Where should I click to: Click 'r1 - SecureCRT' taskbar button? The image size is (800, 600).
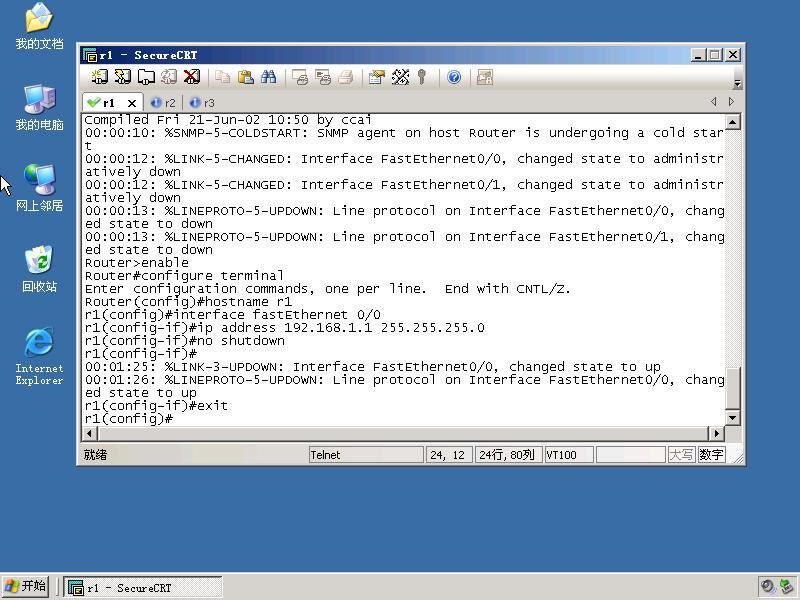pyautogui.click(x=143, y=587)
